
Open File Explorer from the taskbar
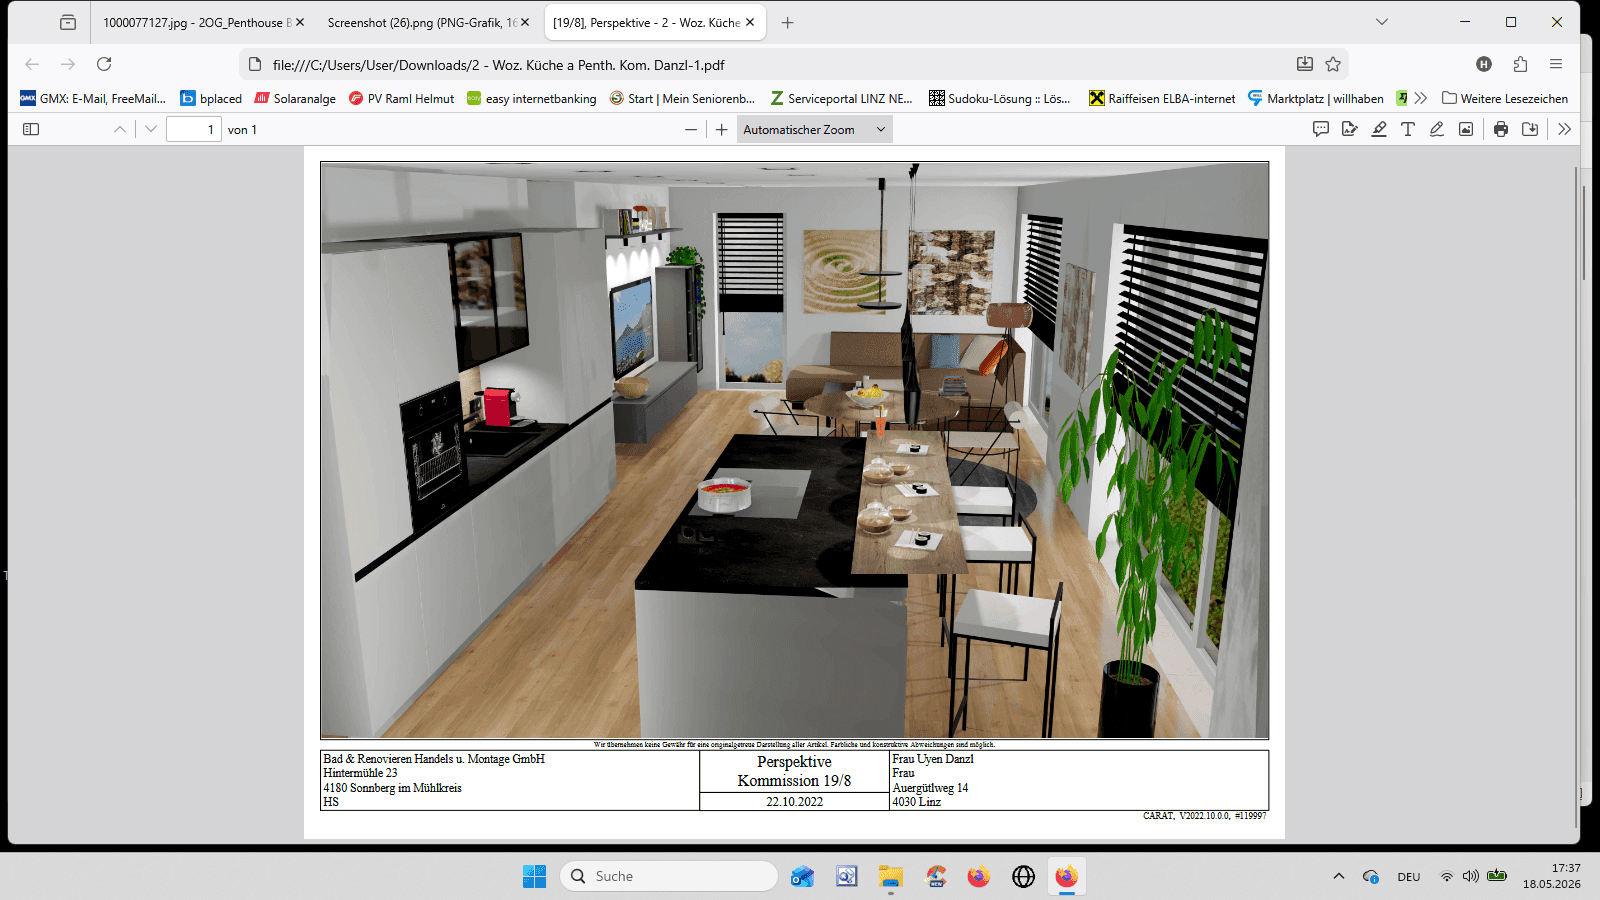[x=891, y=876]
